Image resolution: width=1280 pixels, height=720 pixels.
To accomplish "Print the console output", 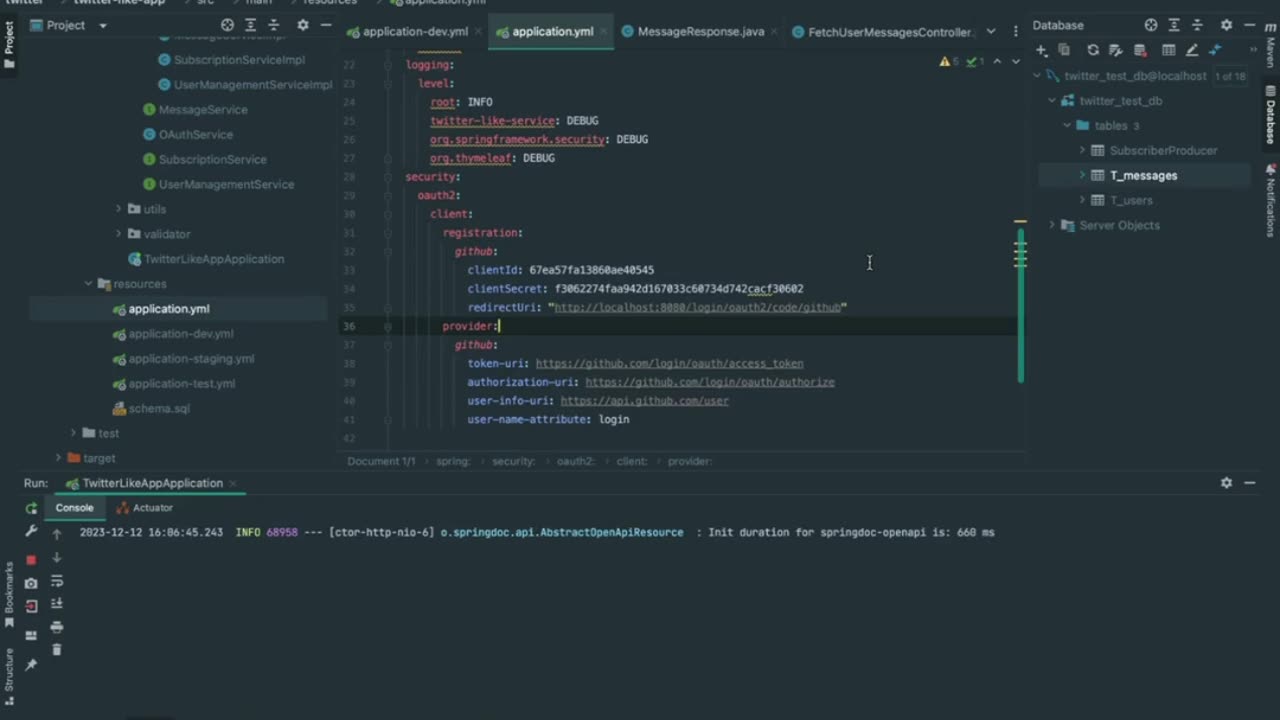I will pyautogui.click(x=57, y=627).
